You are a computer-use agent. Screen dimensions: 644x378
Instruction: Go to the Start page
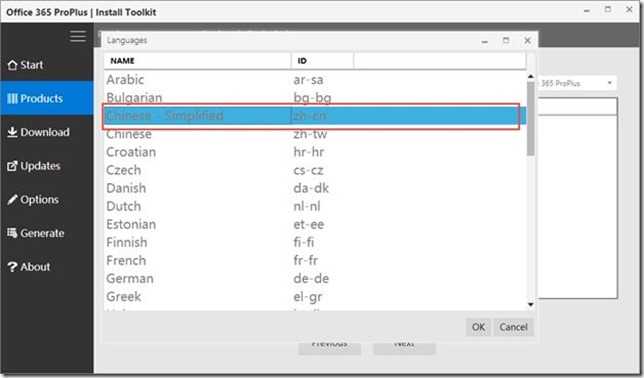[47, 65]
